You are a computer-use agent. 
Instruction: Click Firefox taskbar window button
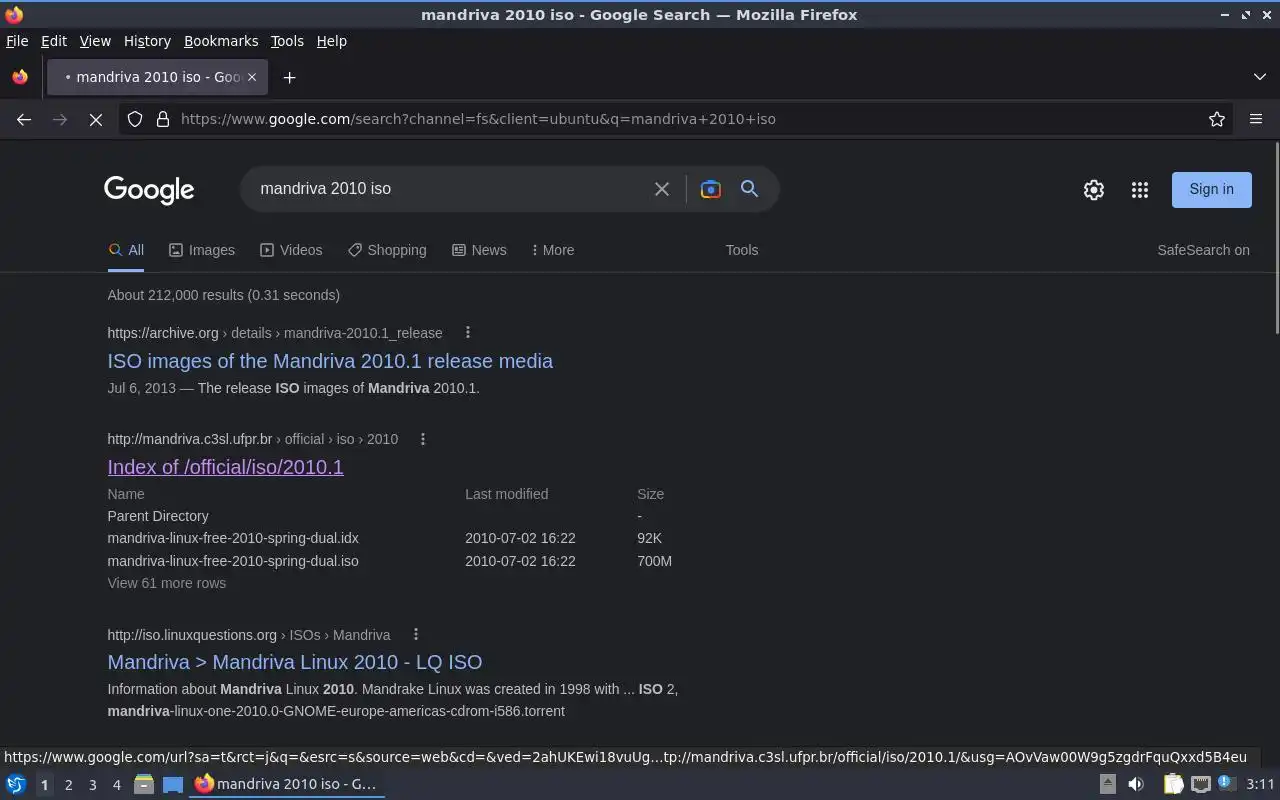[287, 784]
